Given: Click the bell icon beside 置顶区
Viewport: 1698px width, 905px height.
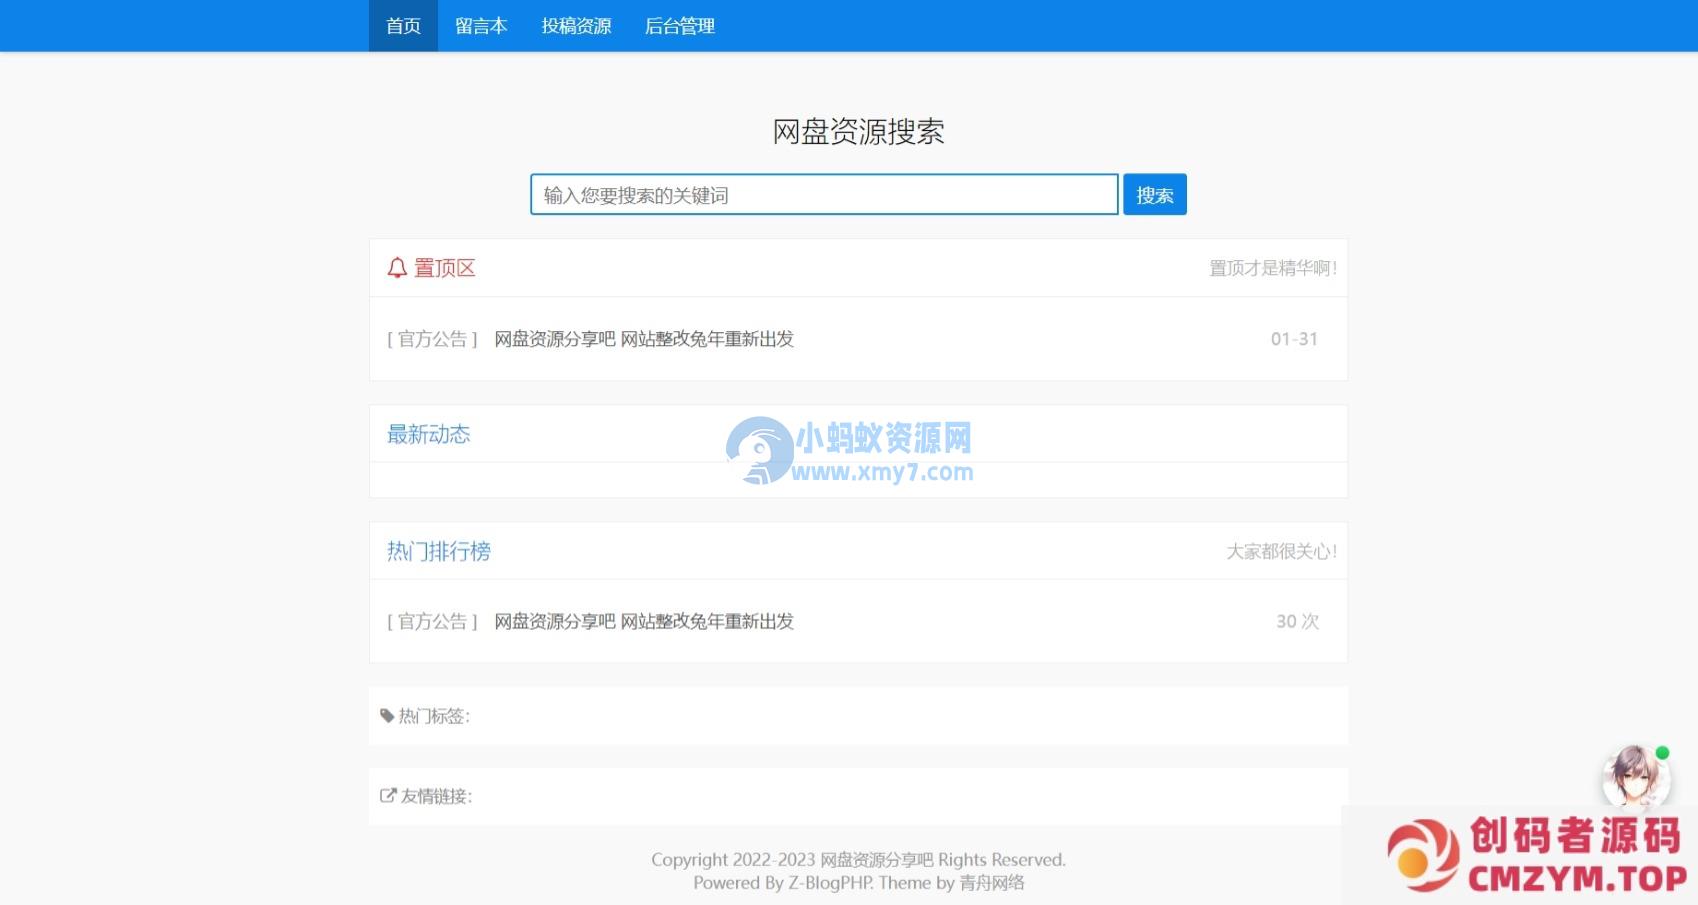Looking at the screenshot, I should point(397,268).
